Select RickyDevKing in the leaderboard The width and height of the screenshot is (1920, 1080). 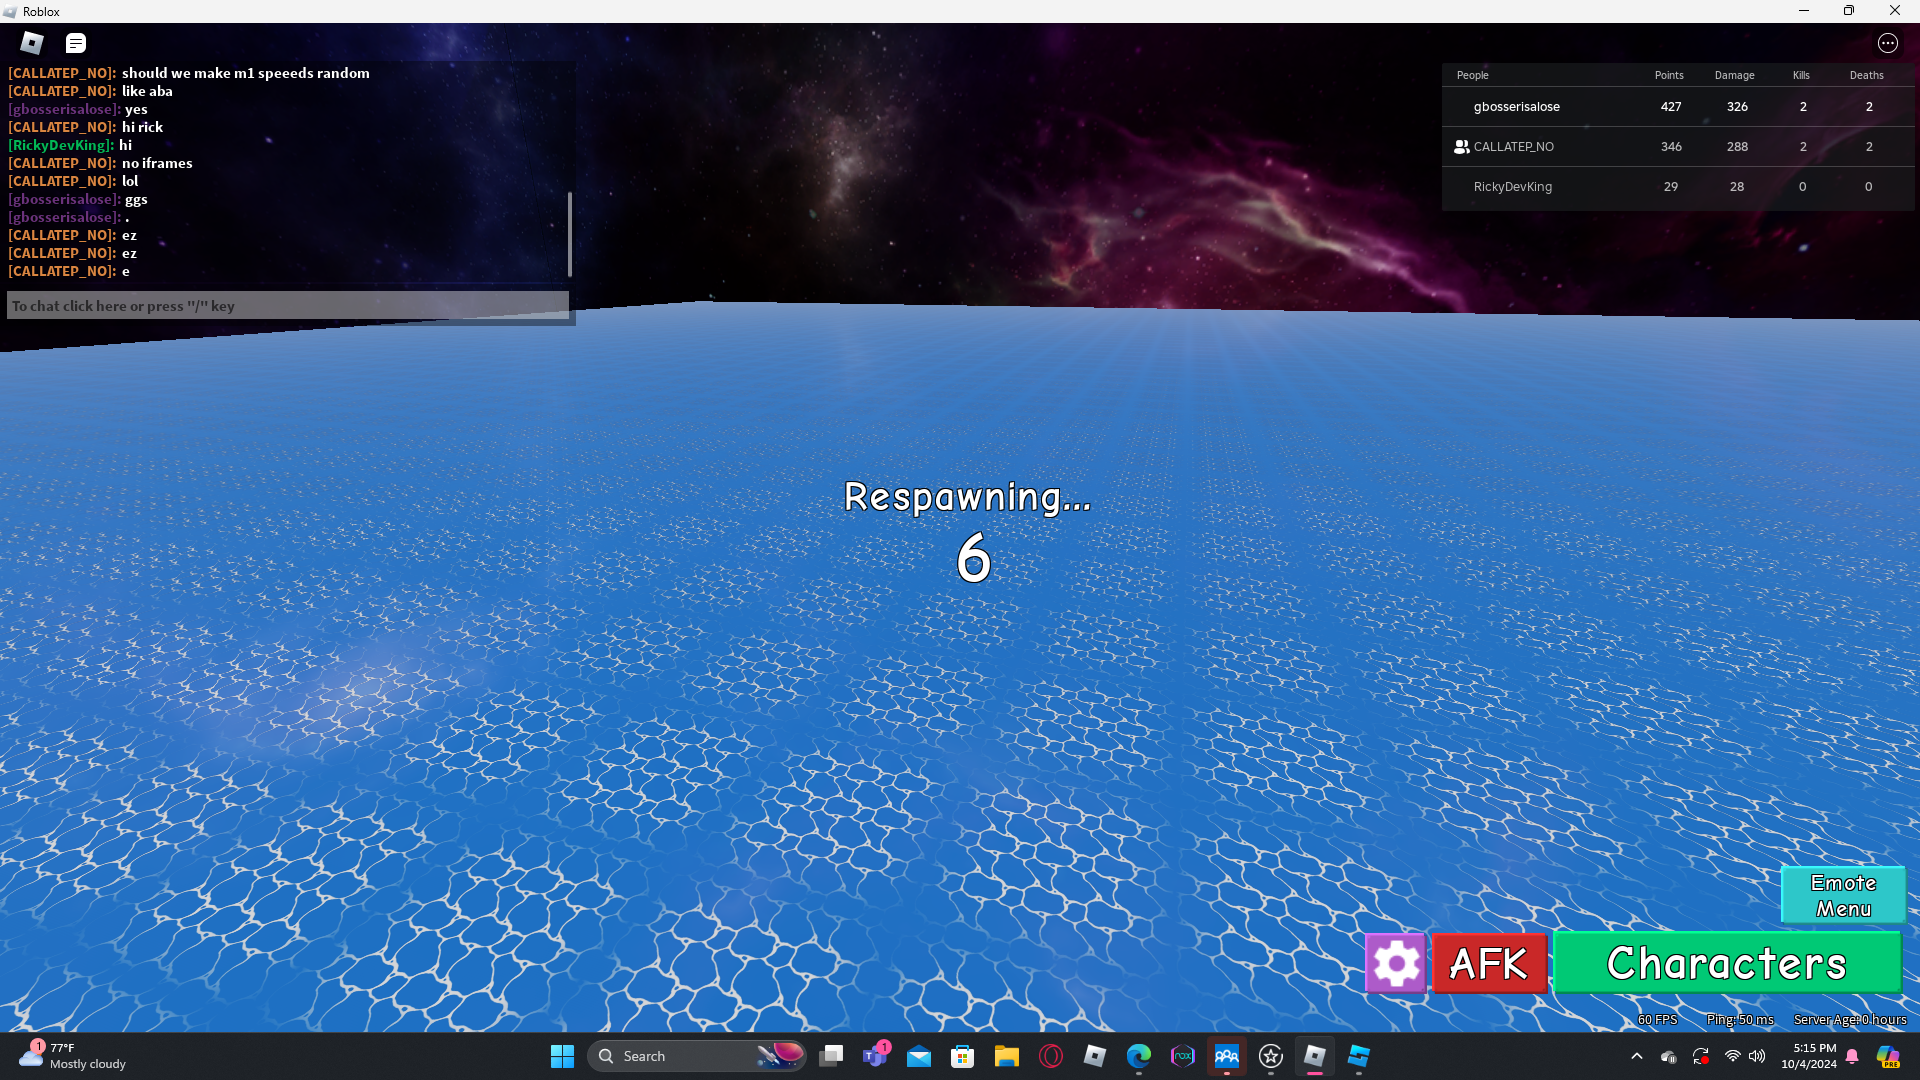point(1512,187)
